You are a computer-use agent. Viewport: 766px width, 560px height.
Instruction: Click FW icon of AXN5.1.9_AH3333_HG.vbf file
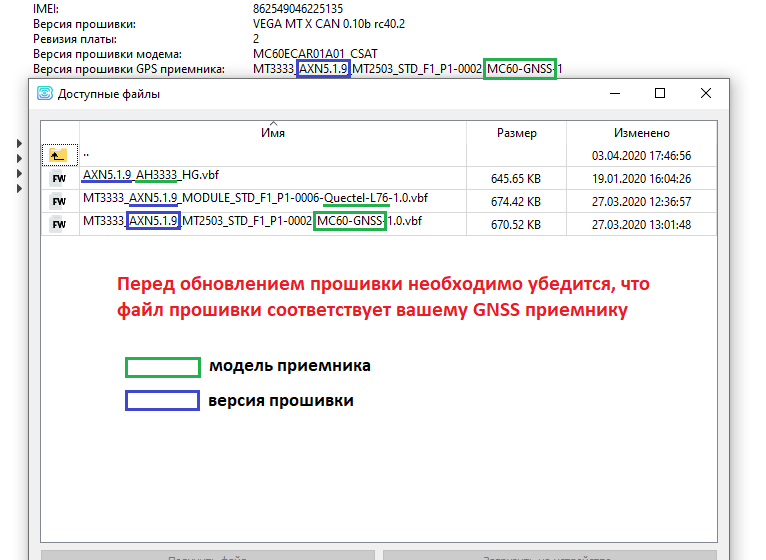(x=59, y=178)
